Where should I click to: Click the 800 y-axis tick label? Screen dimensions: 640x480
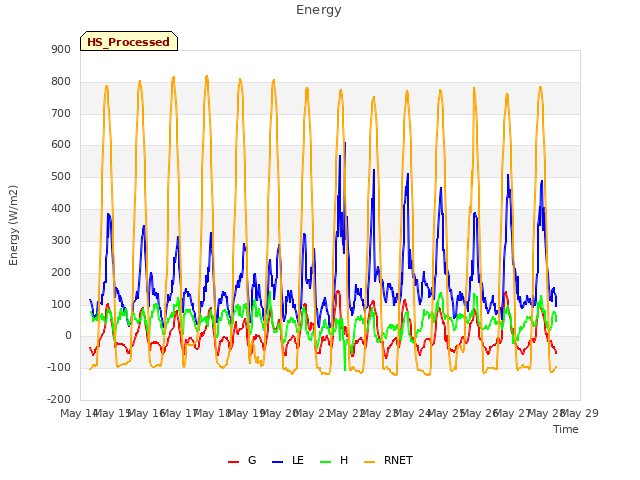click(61, 82)
